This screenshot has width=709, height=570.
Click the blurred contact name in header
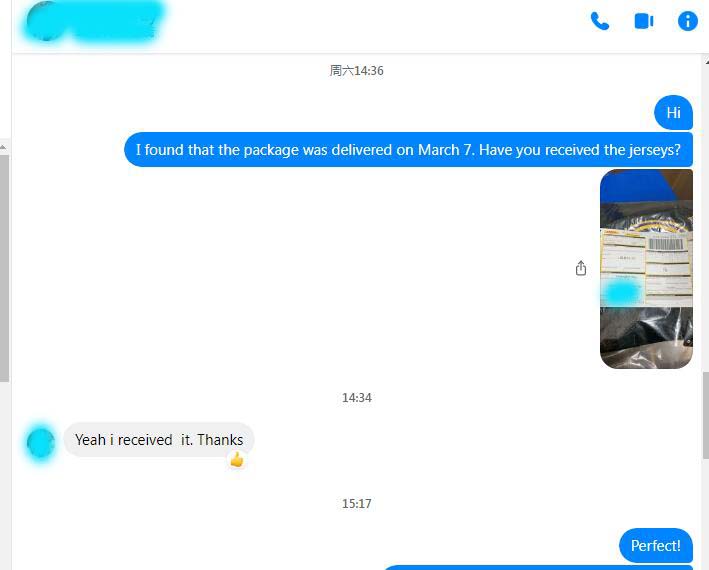pos(115,21)
